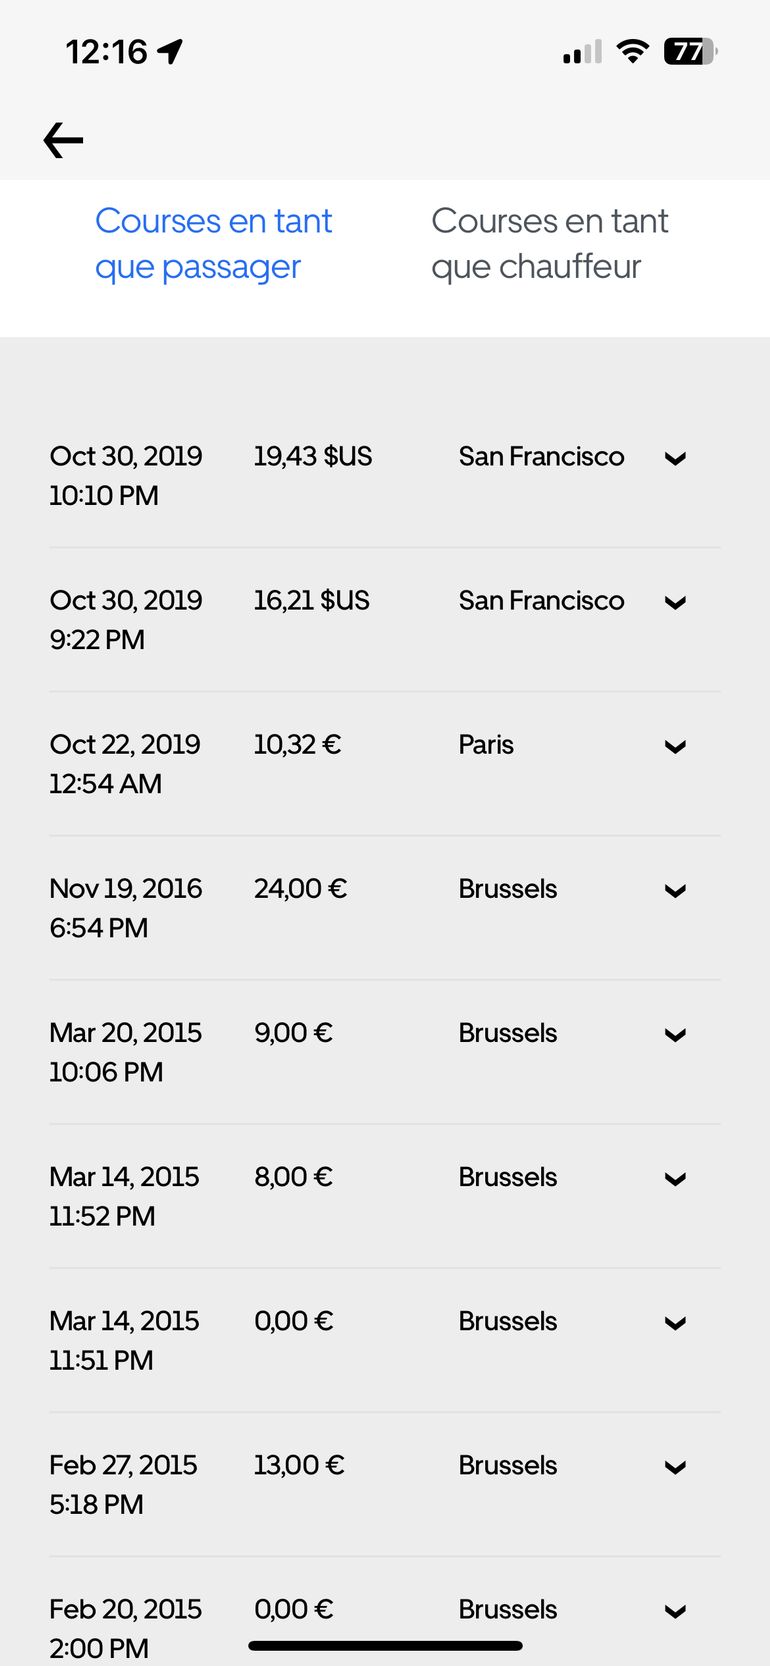Expand the Oct 30, 2019 10:10 PM trip
The image size is (770, 1666).
(x=676, y=459)
